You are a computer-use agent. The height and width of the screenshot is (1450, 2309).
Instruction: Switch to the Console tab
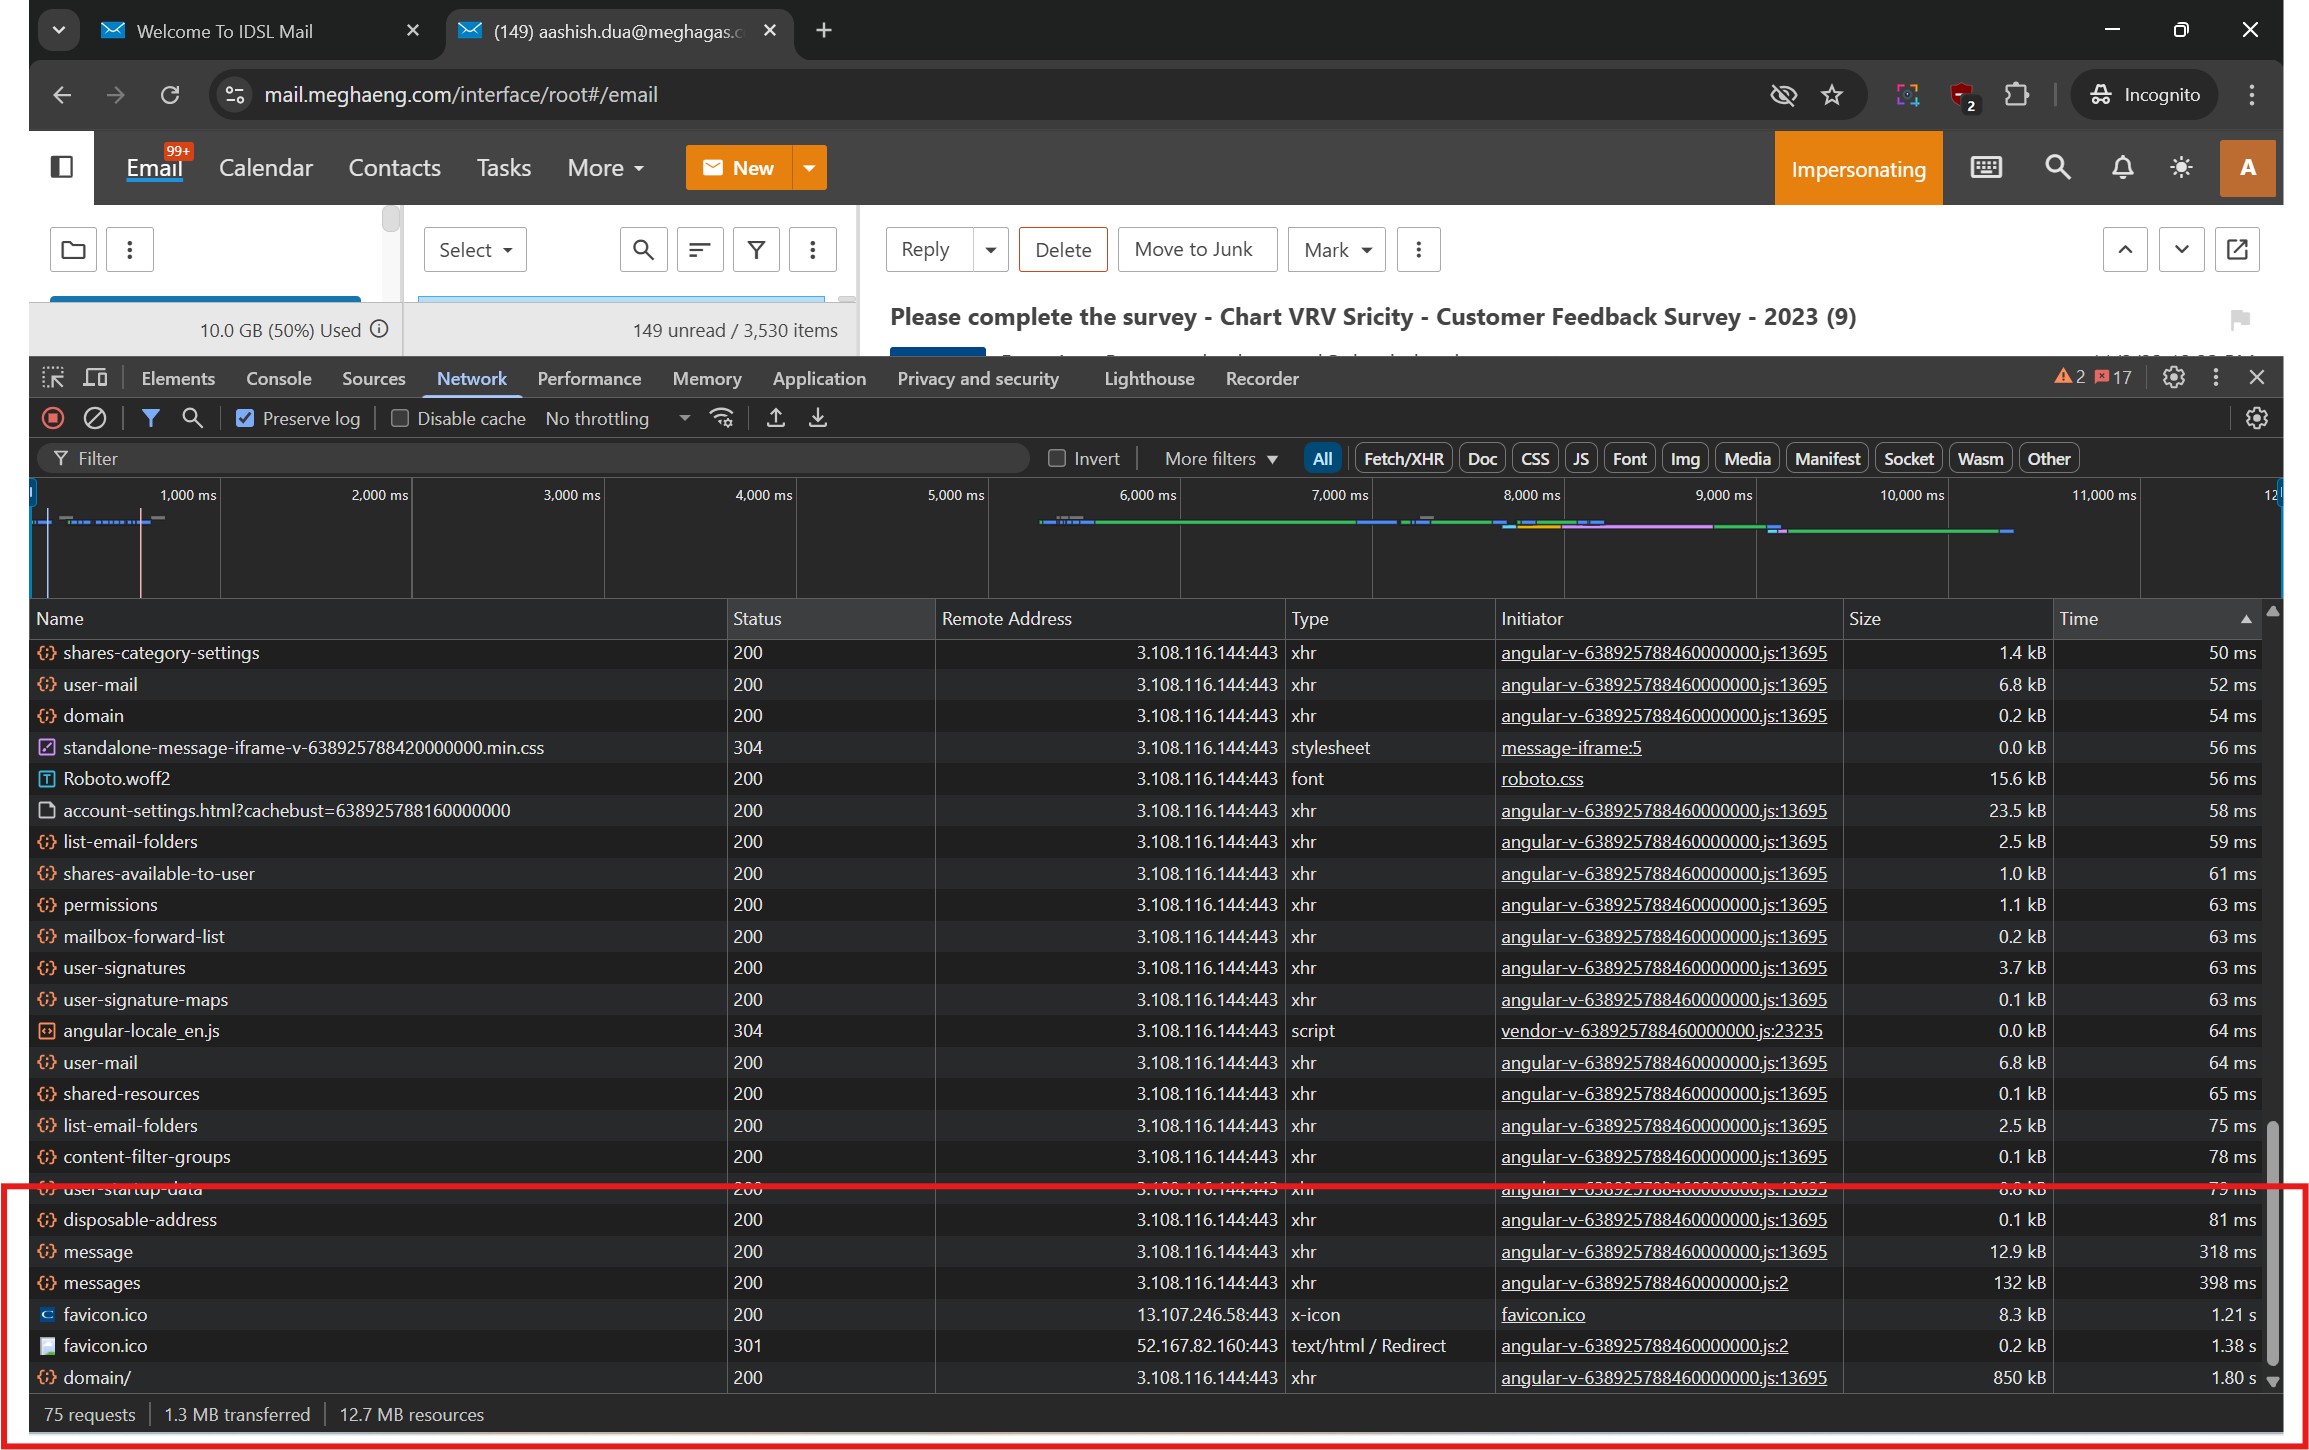coord(278,378)
